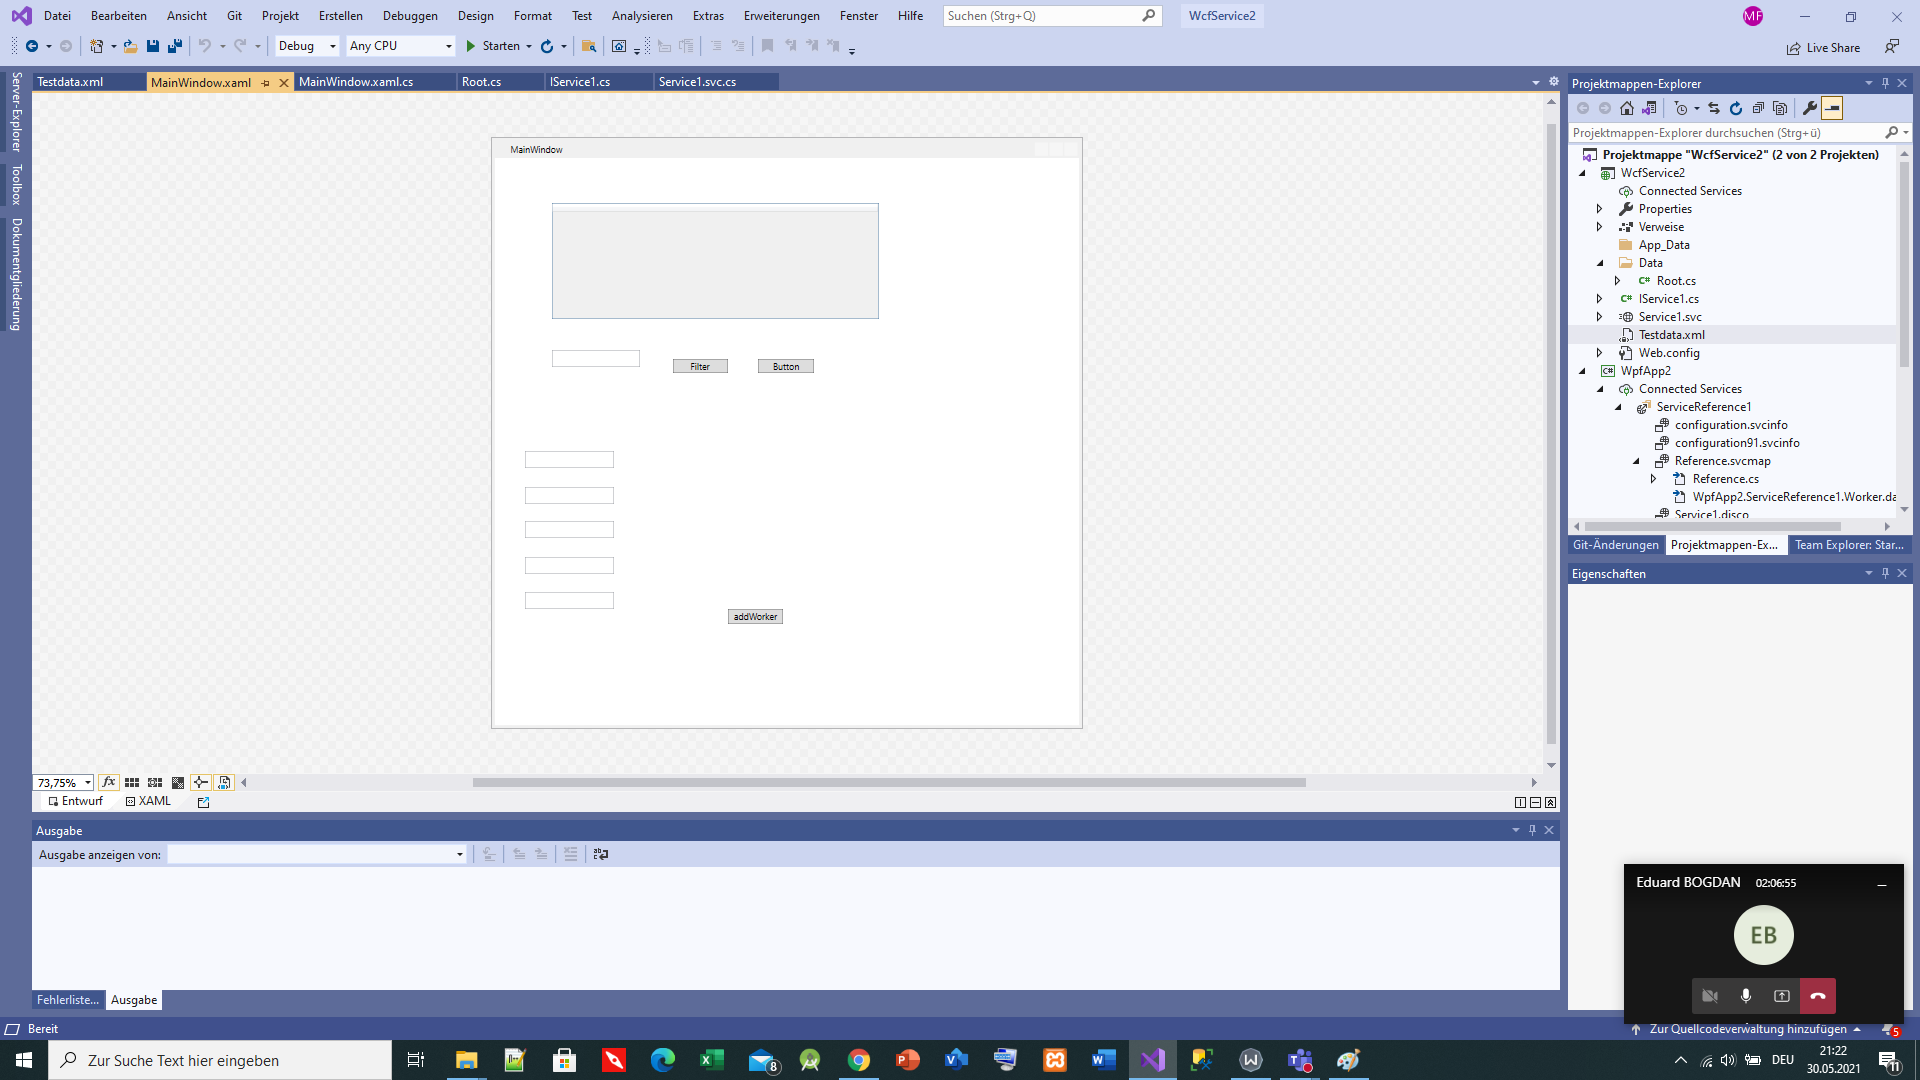Click the green Starten run arrow
1920x1080 pixels.
(470, 46)
